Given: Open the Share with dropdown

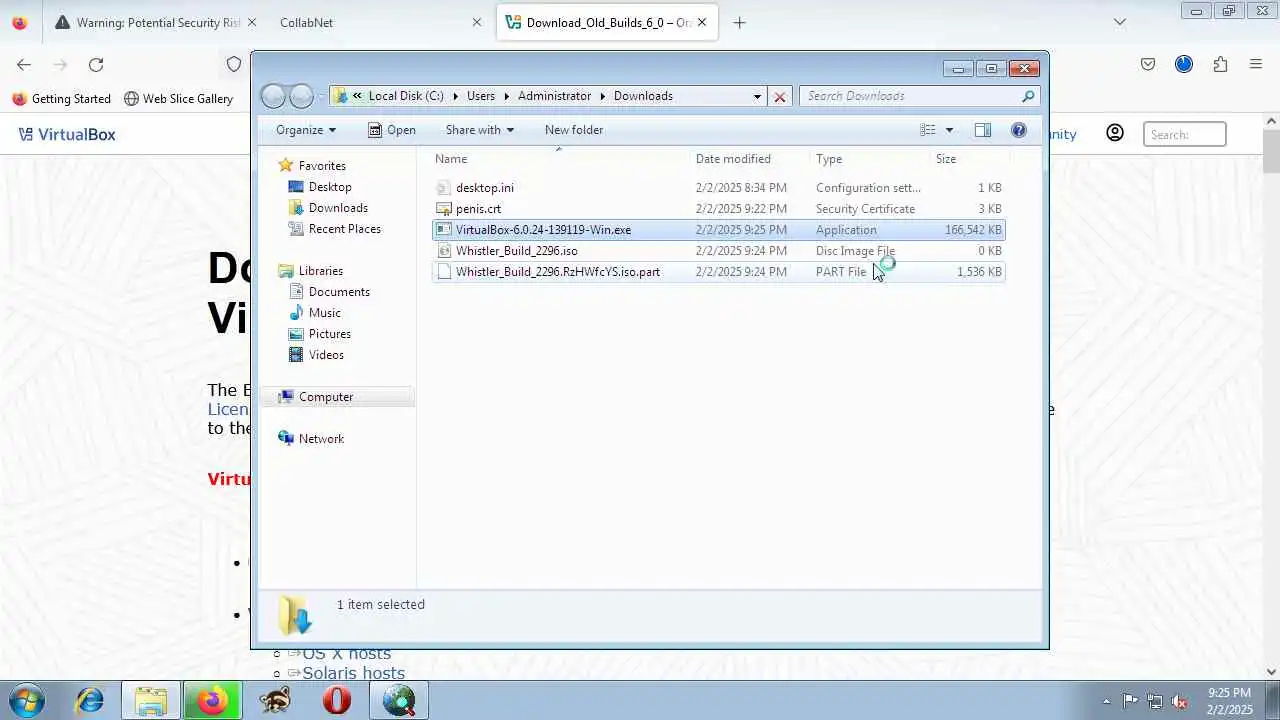Looking at the screenshot, I should coord(479,130).
